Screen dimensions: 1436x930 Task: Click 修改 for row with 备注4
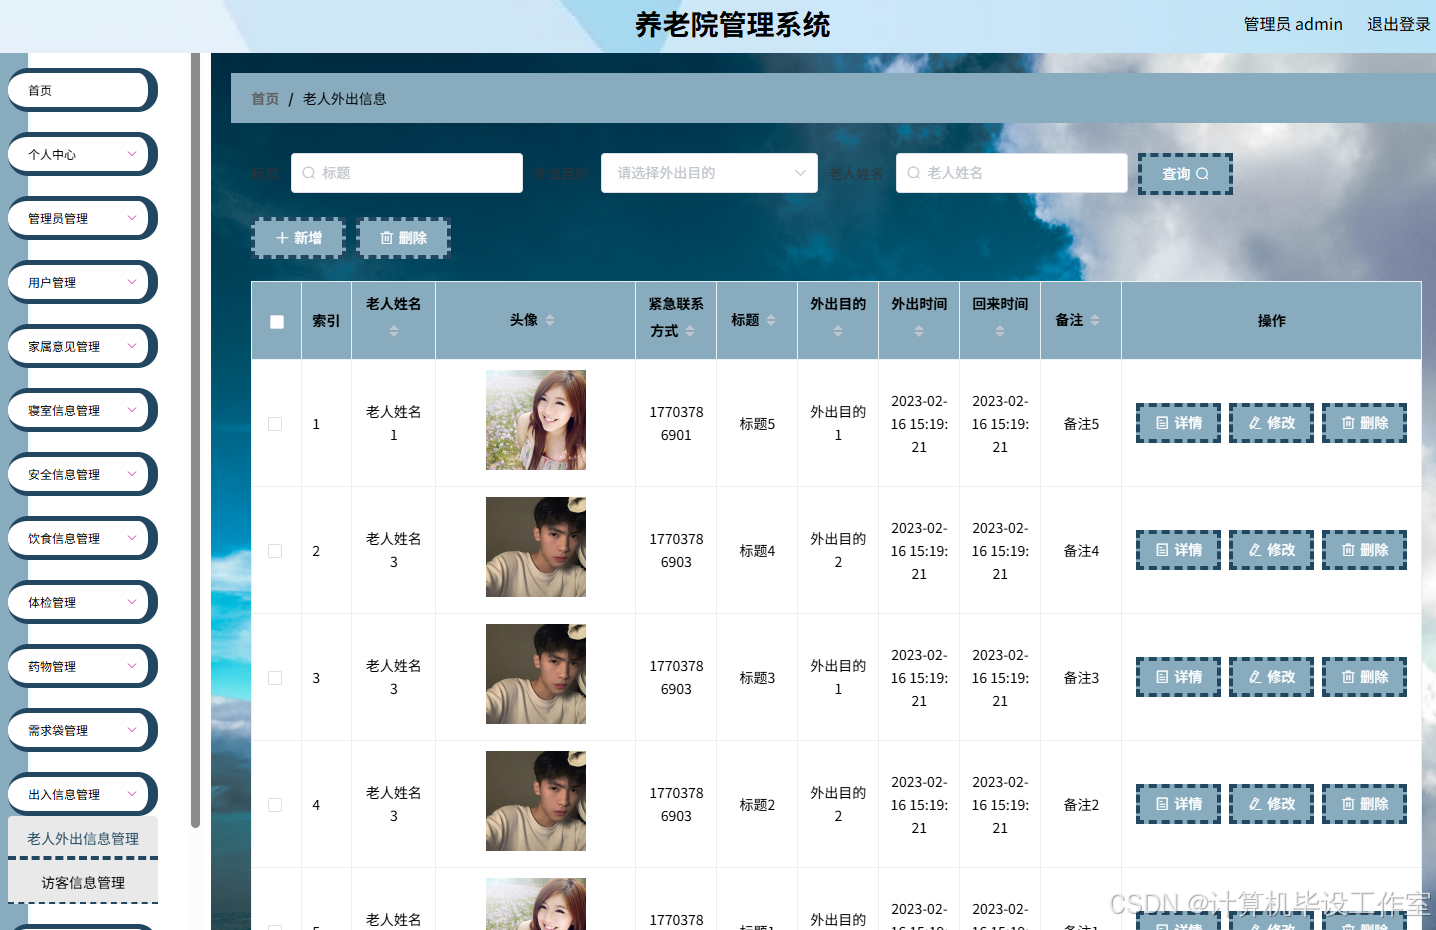click(x=1271, y=550)
